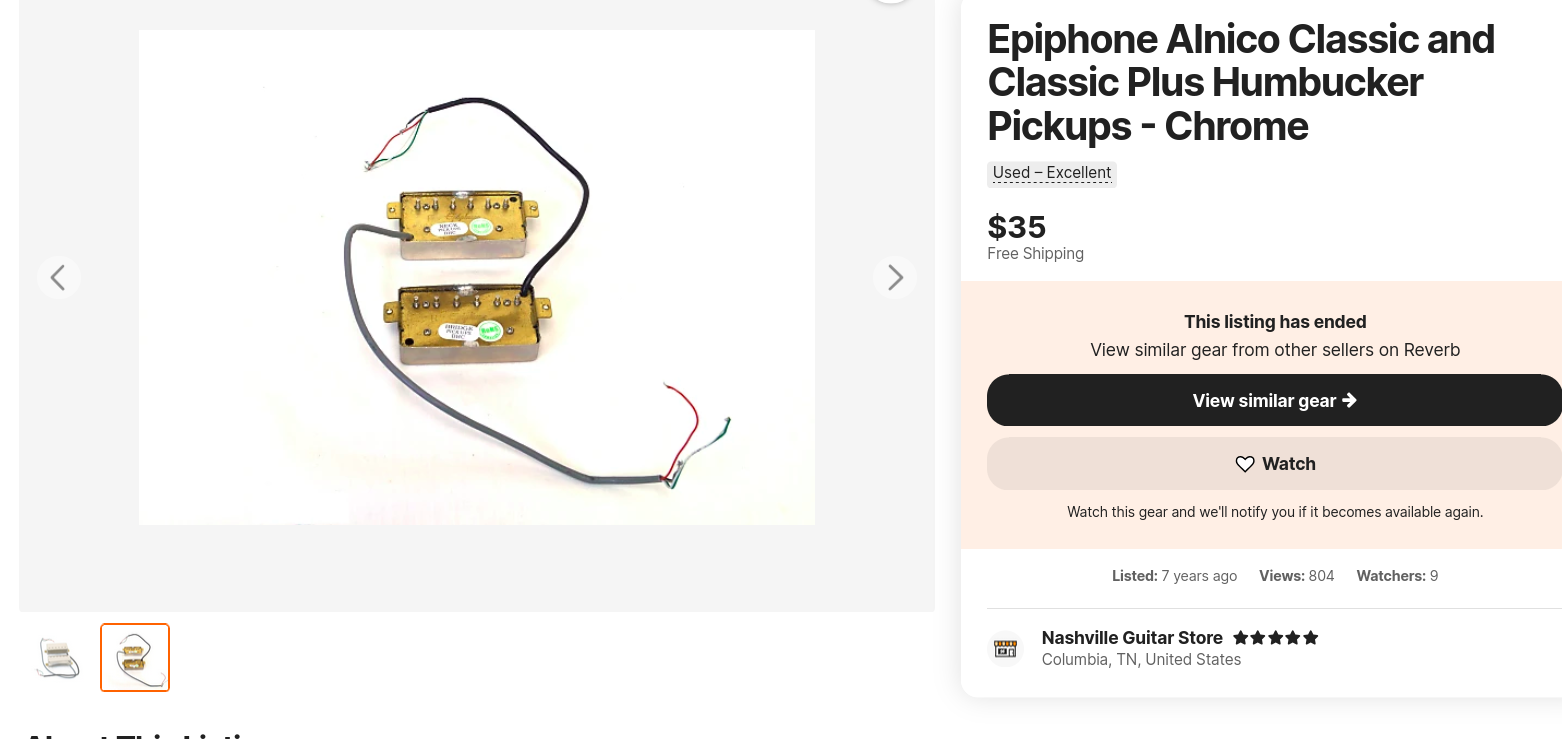Viewport: 1562px width, 739px height.
Task: Click the $35 price
Action: (x=1017, y=227)
